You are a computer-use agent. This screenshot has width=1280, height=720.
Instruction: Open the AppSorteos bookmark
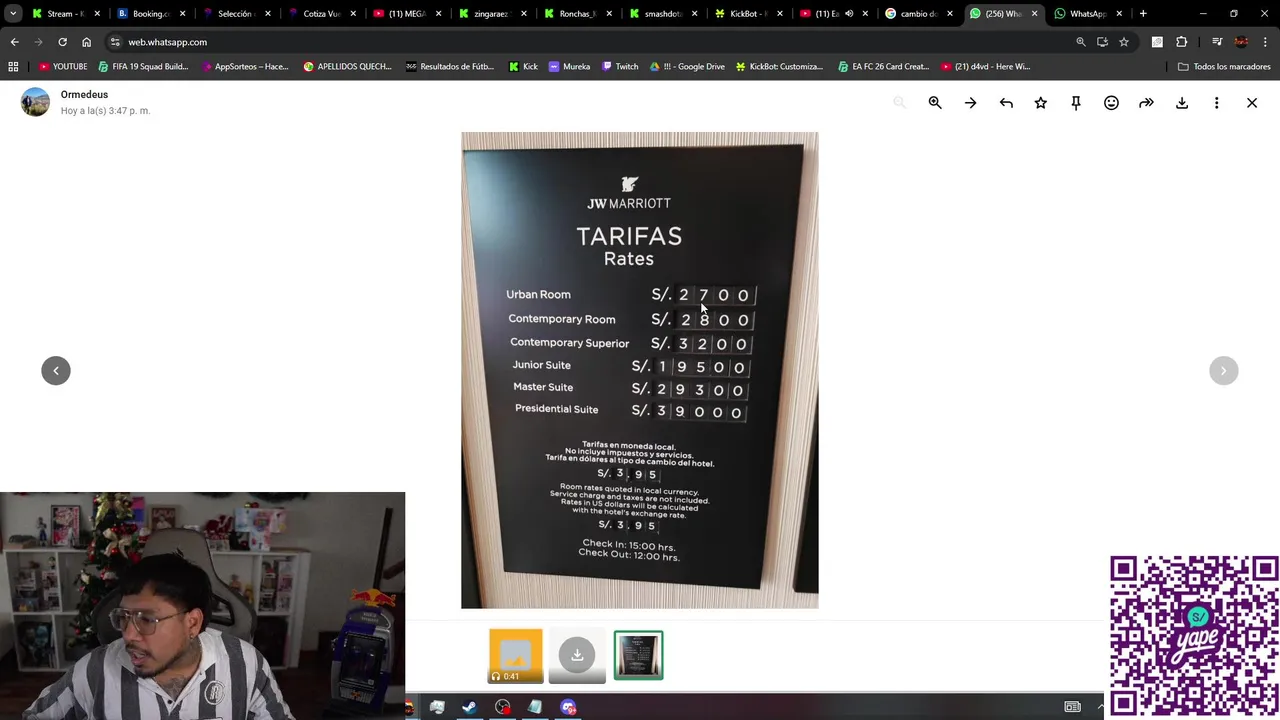click(x=245, y=67)
